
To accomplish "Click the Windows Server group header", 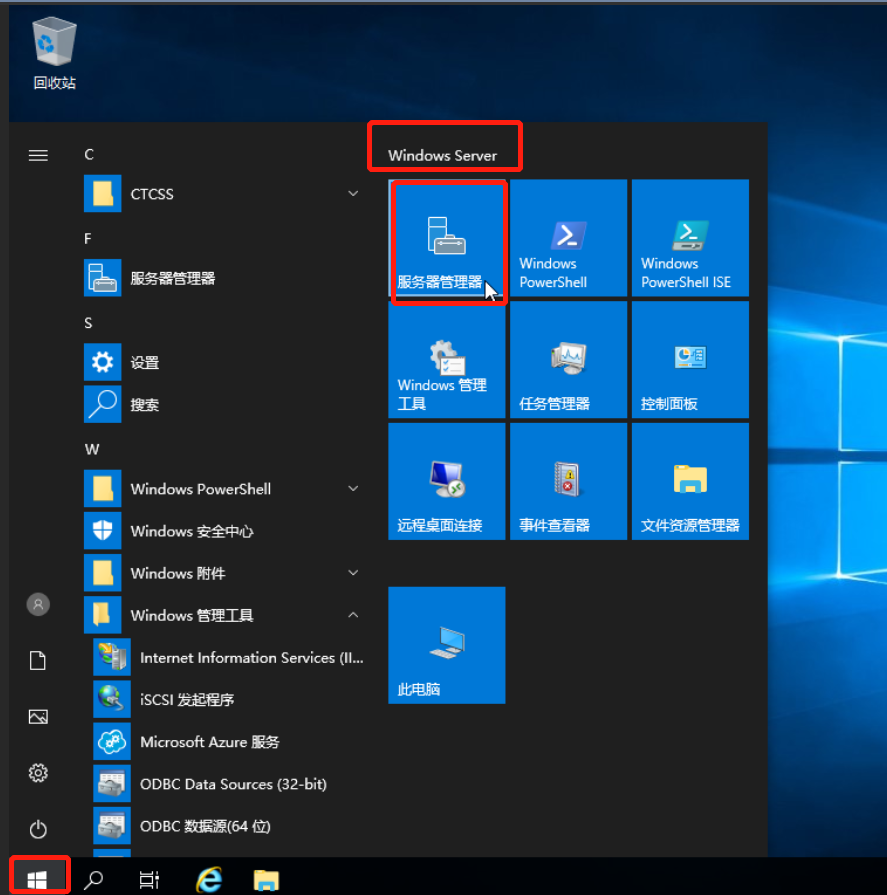I will point(442,156).
